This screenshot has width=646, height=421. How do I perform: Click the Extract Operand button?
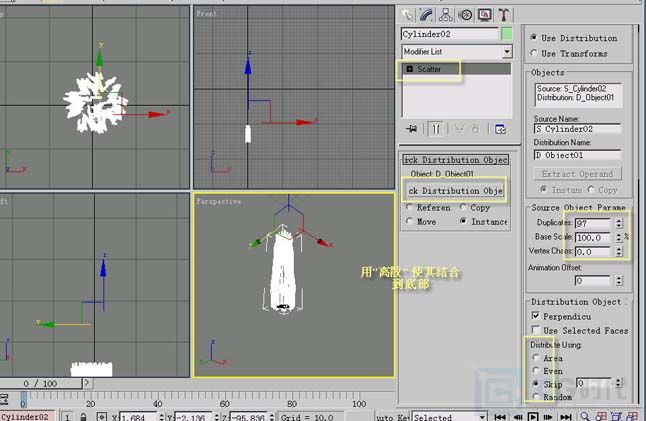pos(577,173)
